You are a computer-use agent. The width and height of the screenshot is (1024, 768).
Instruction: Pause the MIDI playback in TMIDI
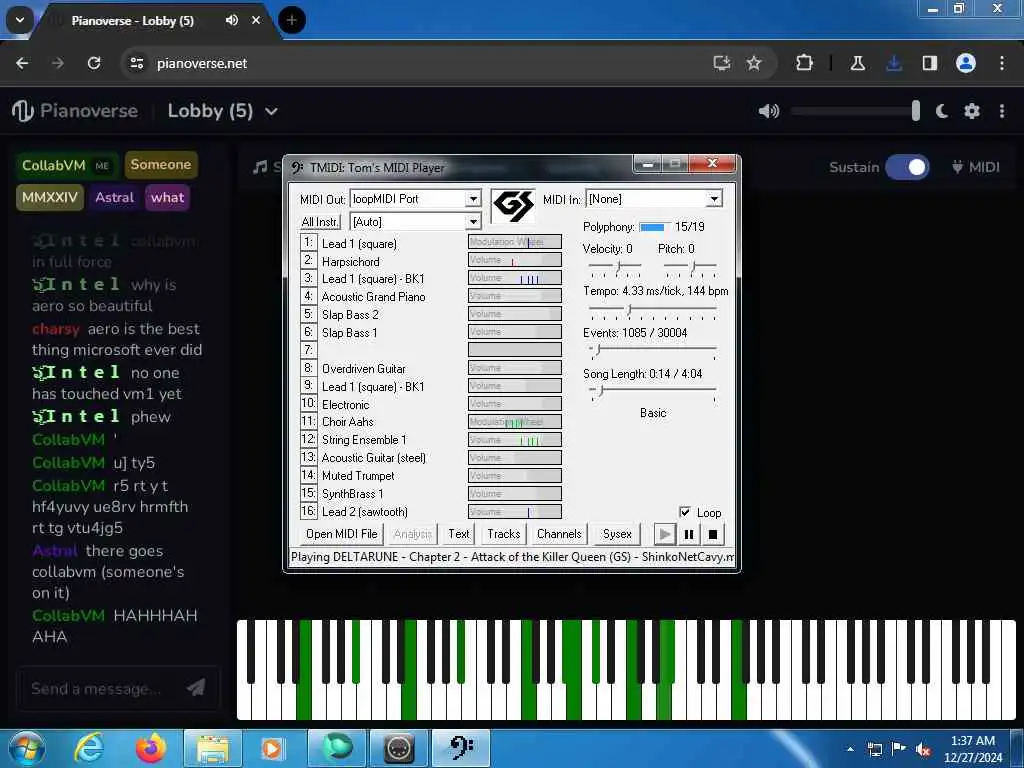click(689, 534)
